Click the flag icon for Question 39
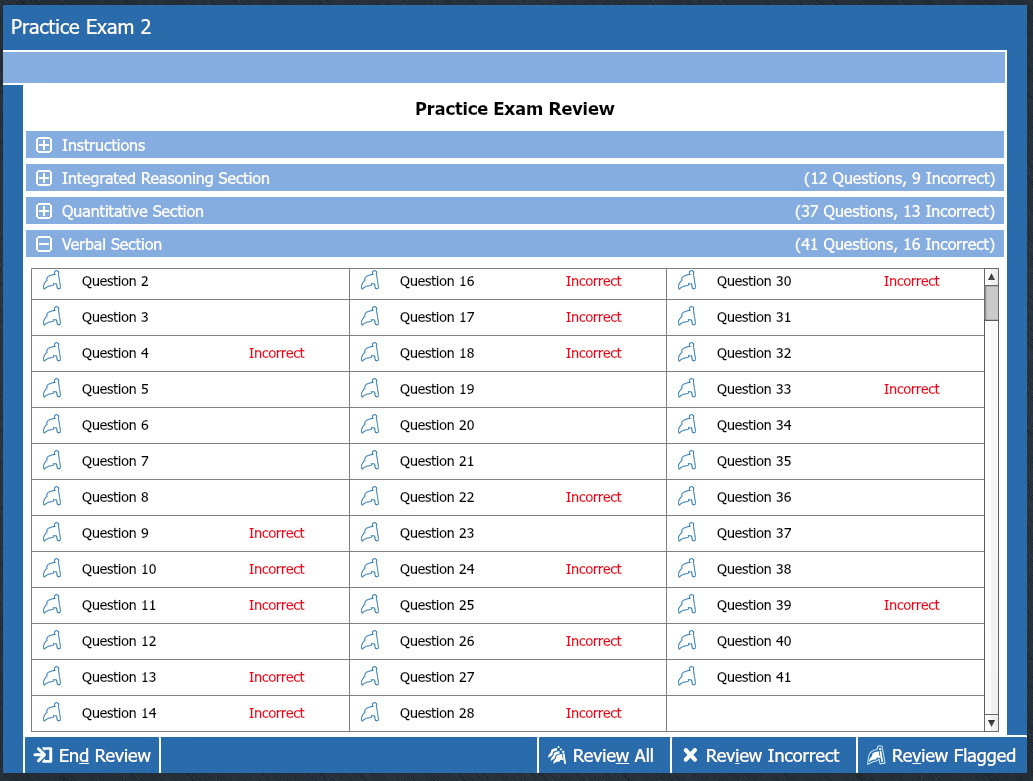This screenshot has height=781, width=1033. [687, 605]
